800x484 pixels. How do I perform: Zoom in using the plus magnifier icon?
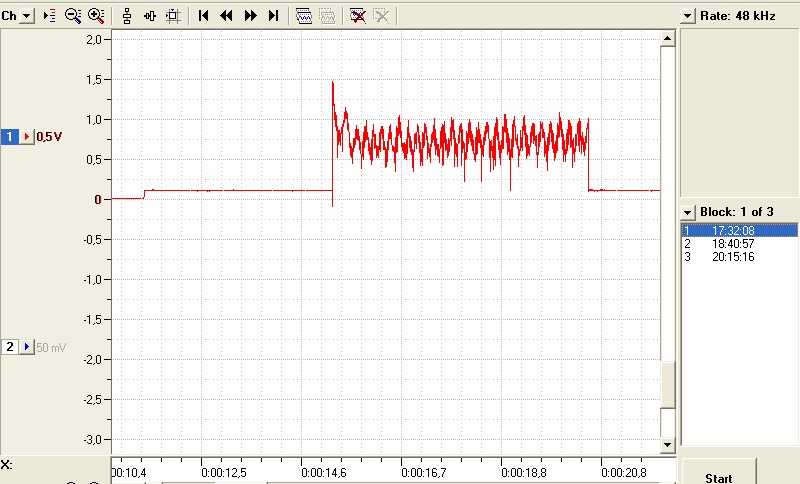(96, 16)
